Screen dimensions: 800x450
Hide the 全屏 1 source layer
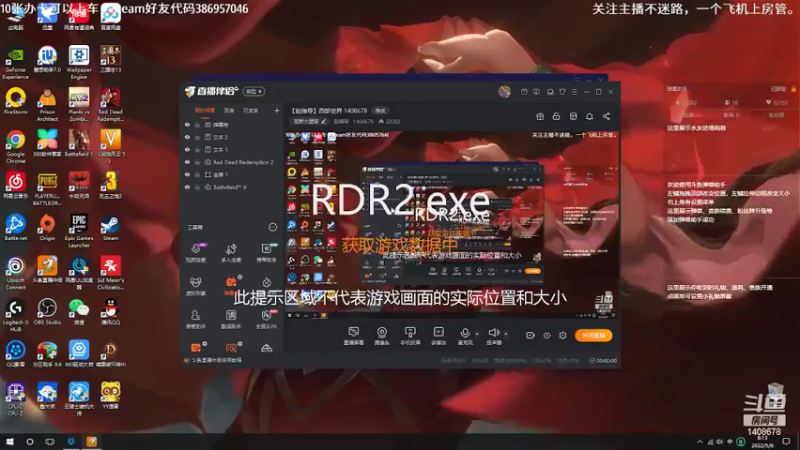[187, 174]
